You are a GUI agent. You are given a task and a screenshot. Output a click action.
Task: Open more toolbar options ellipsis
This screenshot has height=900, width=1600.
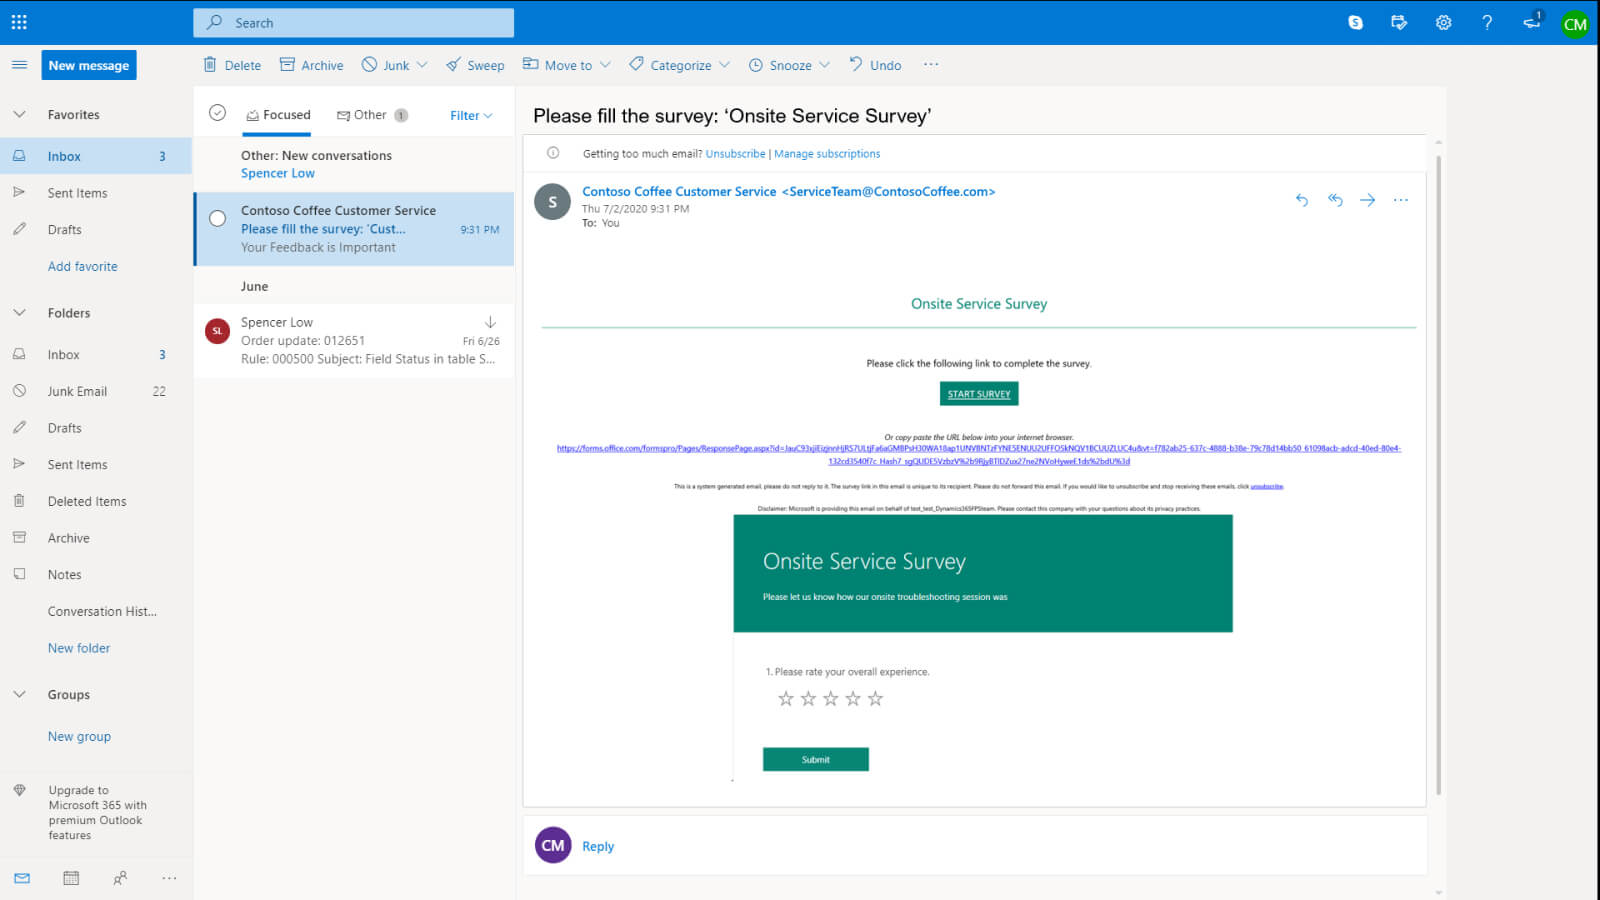click(x=931, y=65)
